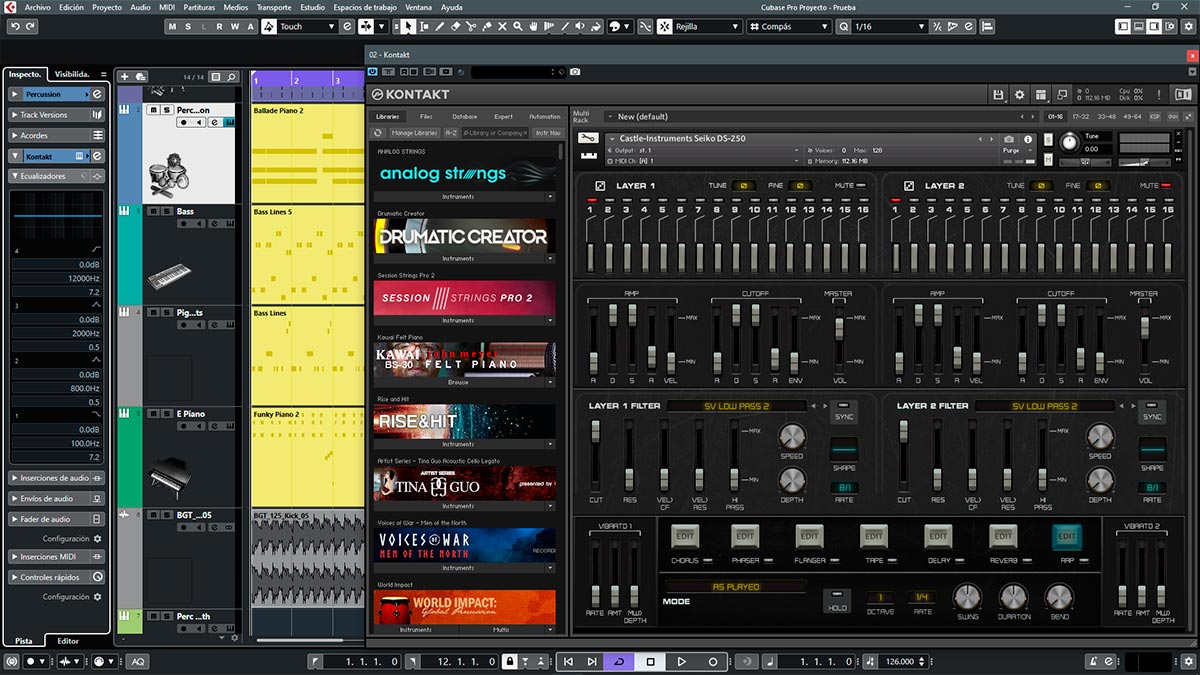The height and width of the screenshot is (675, 1200).
Task: Mute the Bass track
Action: point(152,211)
